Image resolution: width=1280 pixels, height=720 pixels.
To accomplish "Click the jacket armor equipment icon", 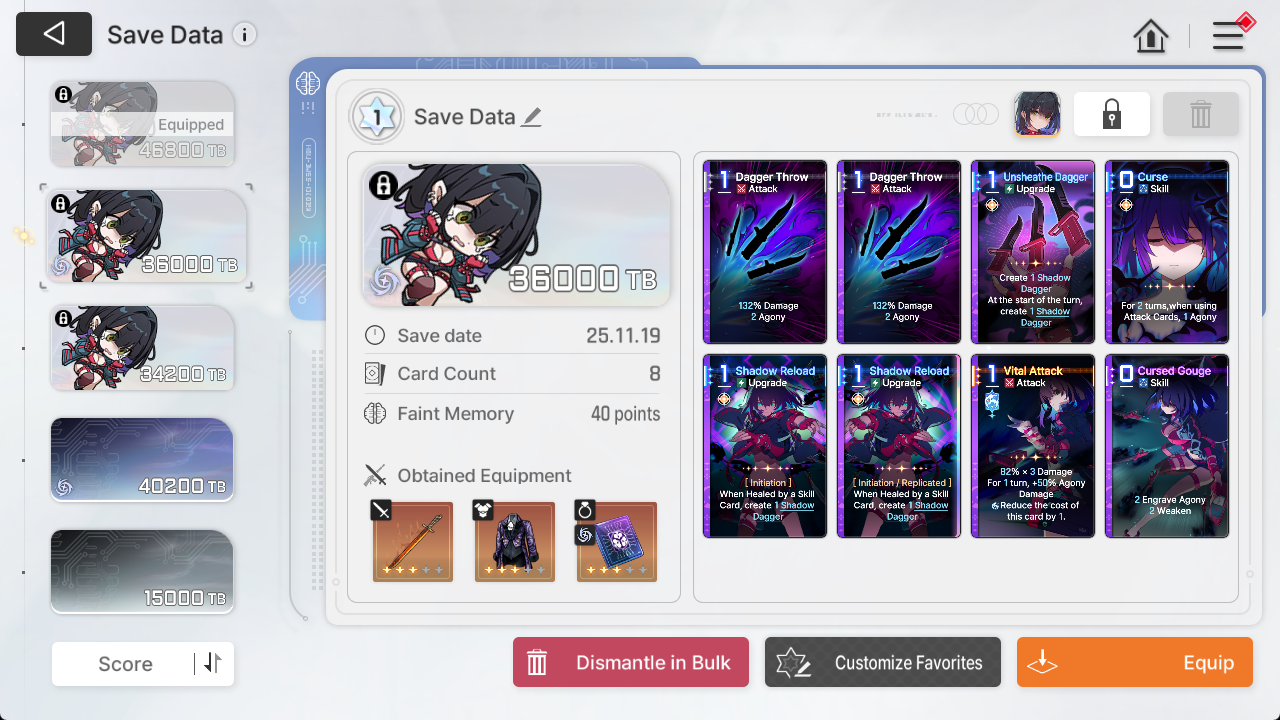I will click(515, 541).
